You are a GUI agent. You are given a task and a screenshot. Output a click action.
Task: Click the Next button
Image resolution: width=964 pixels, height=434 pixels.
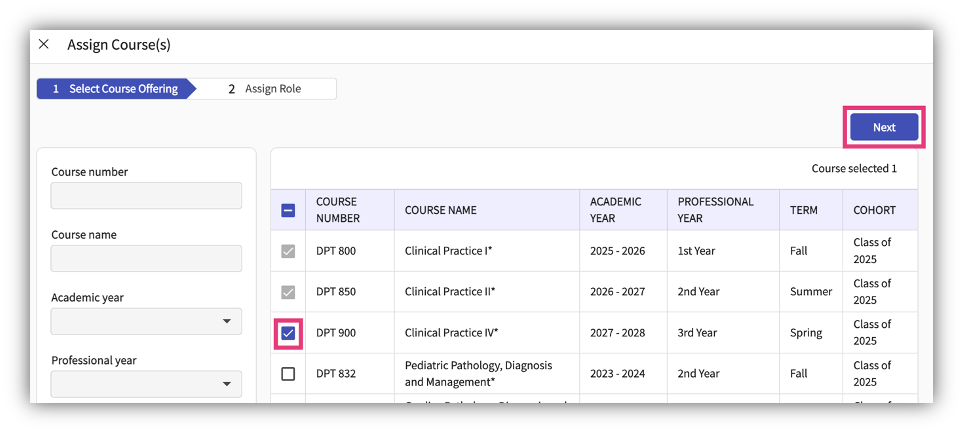[x=883, y=127]
